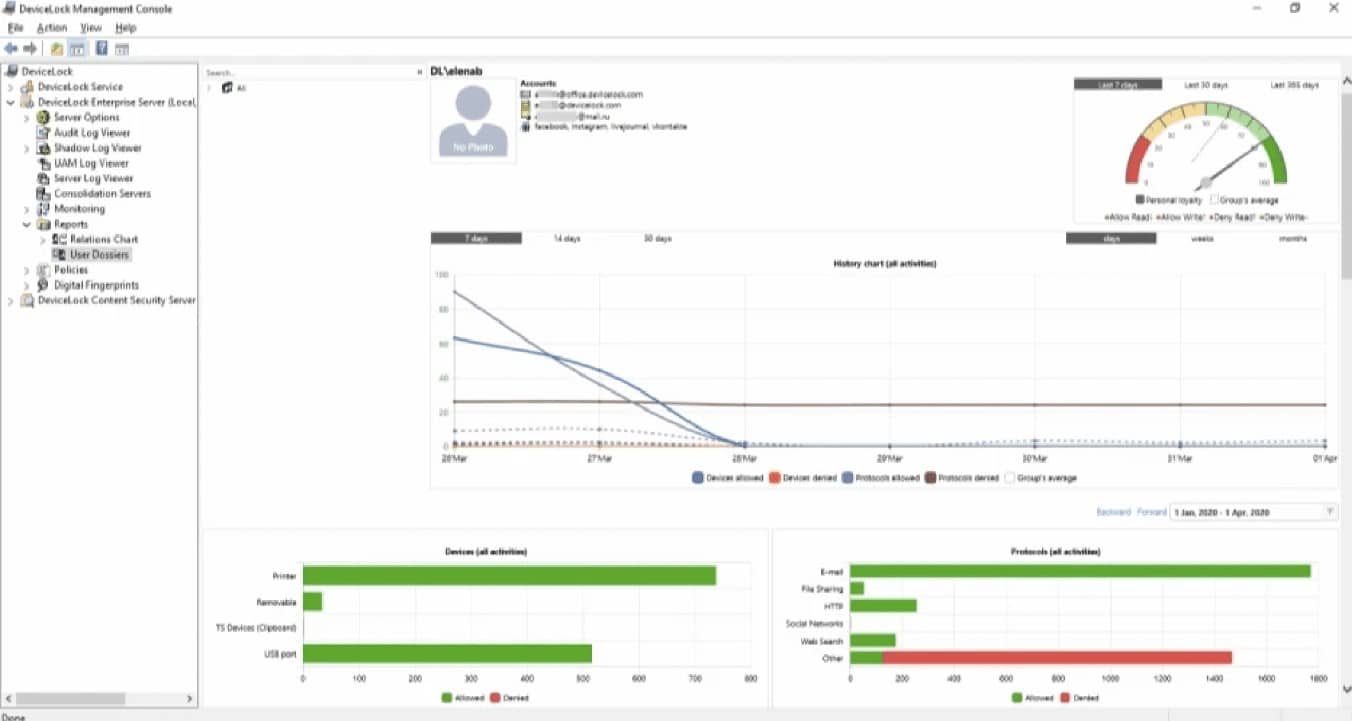
Task: Switch history grouping to weeks
Action: coord(1202,239)
